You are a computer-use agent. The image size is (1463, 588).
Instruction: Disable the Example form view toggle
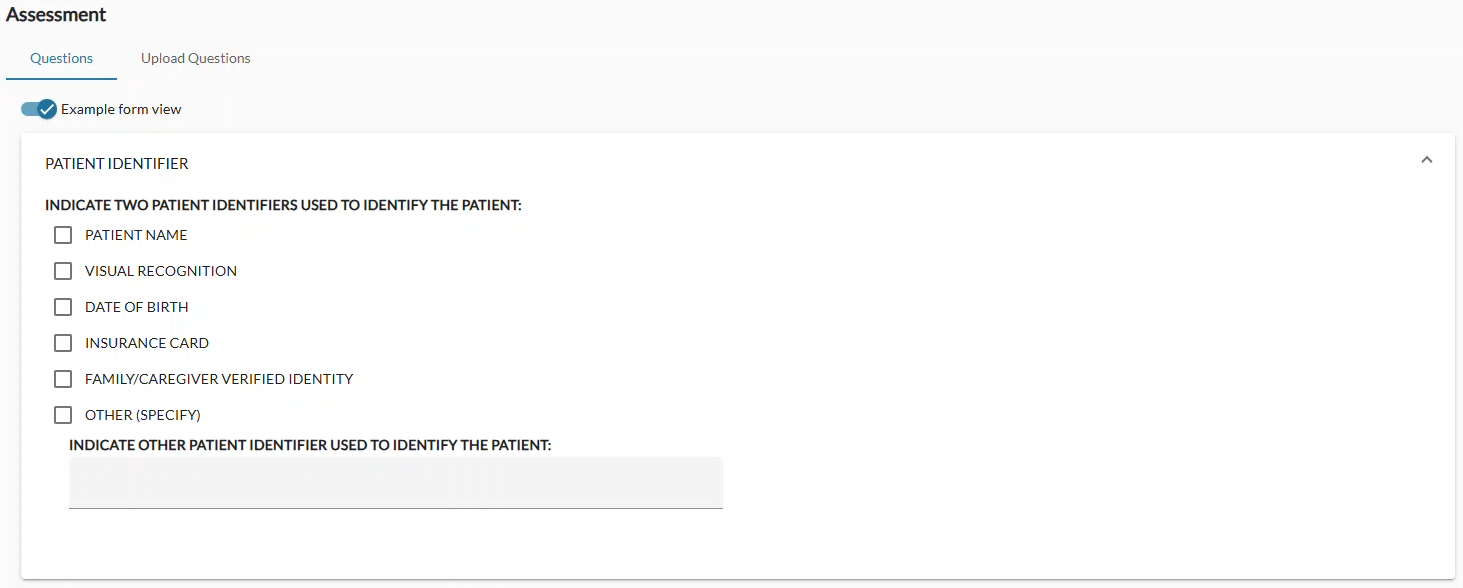pyautogui.click(x=37, y=109)
